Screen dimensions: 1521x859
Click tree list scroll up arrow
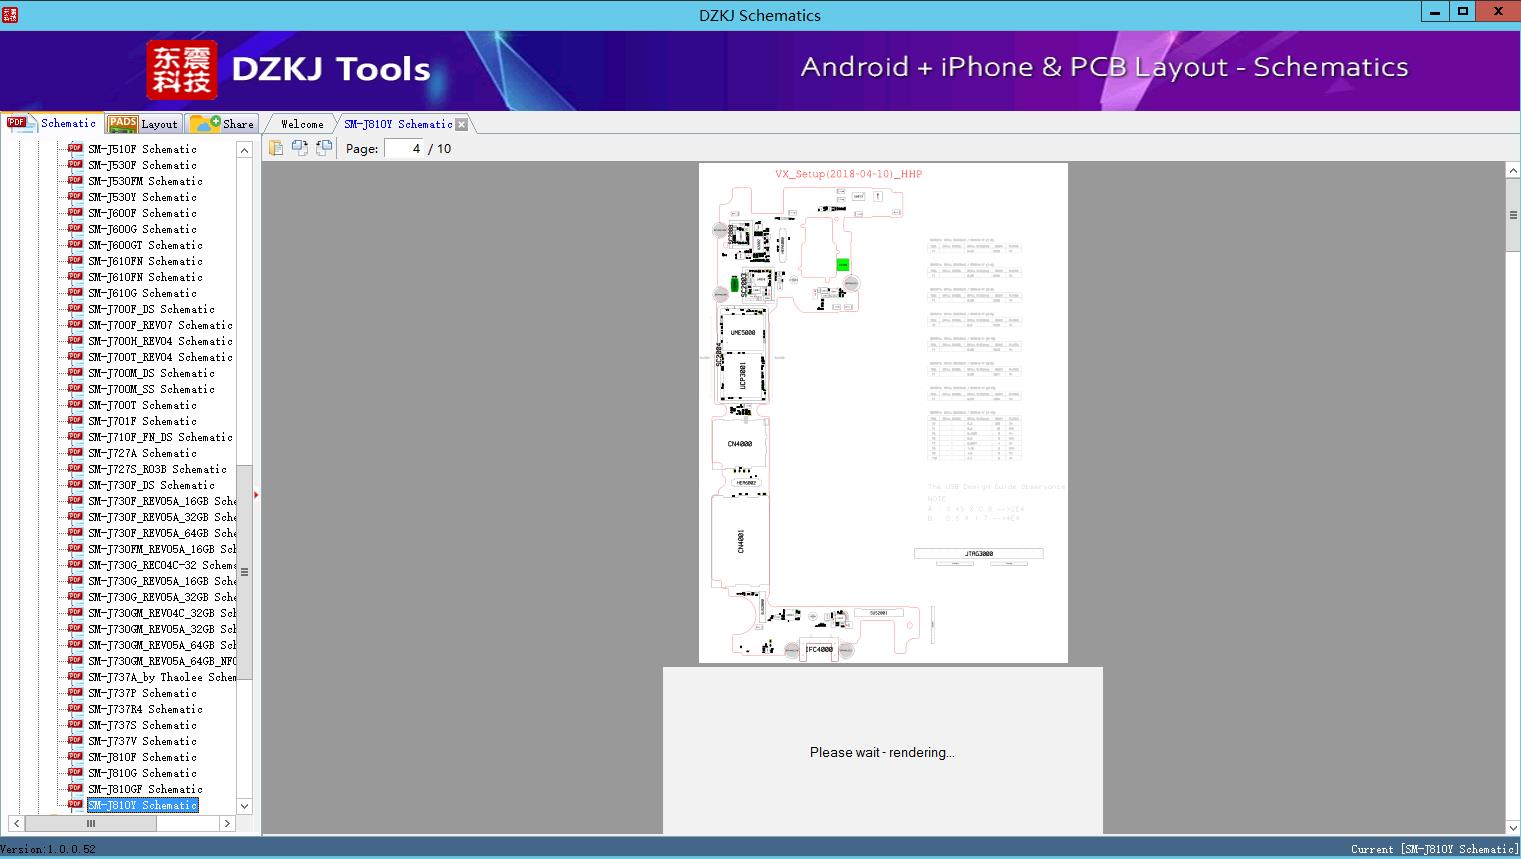tap(244, 150)
